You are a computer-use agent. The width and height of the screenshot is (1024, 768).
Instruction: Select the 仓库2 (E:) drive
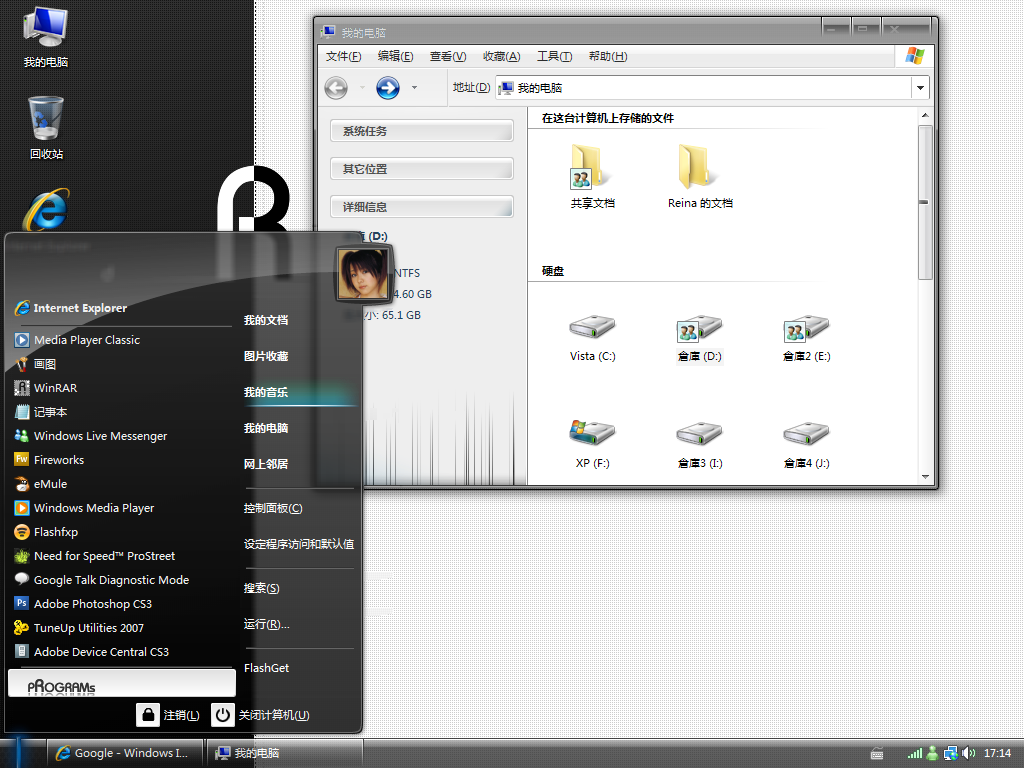(807, 338)
